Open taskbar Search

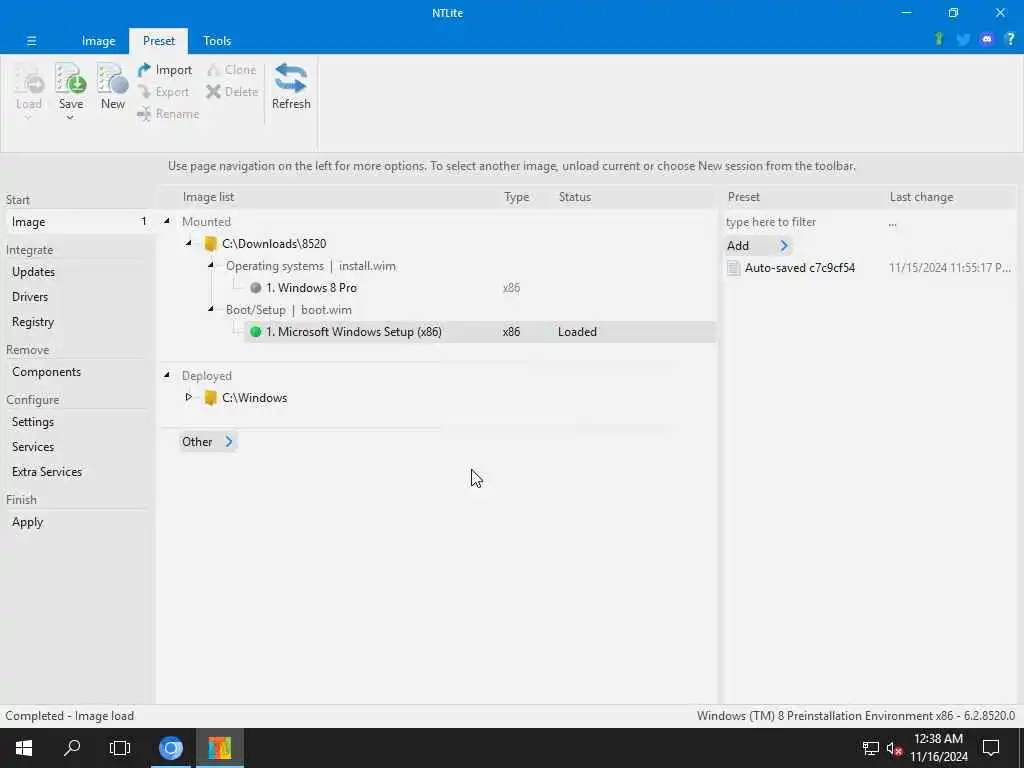point(72,748)
